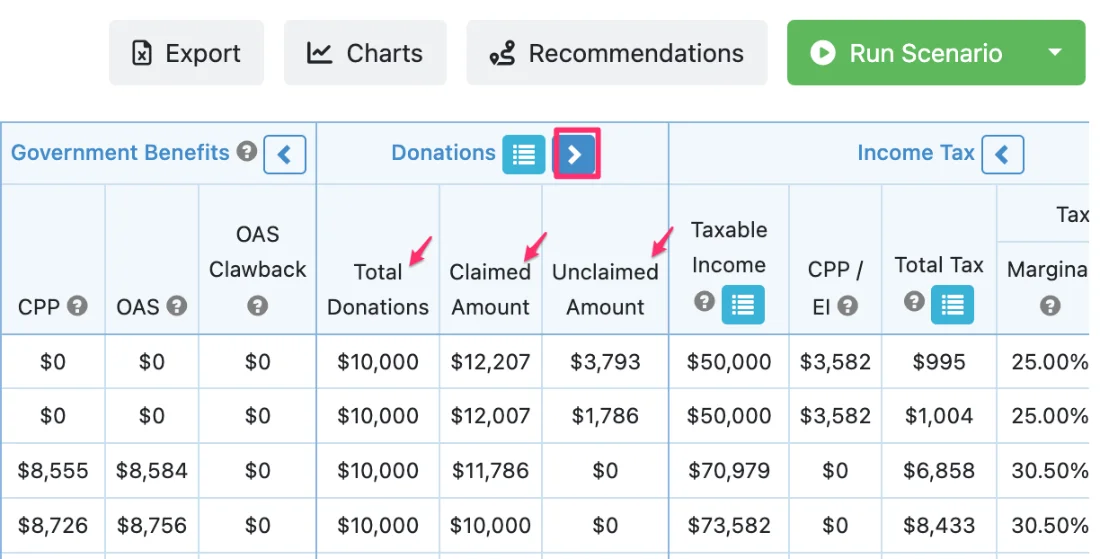Screen dimensions: 1100x559
Task: Open Total Tax details list icon
Action: (952, 304)
